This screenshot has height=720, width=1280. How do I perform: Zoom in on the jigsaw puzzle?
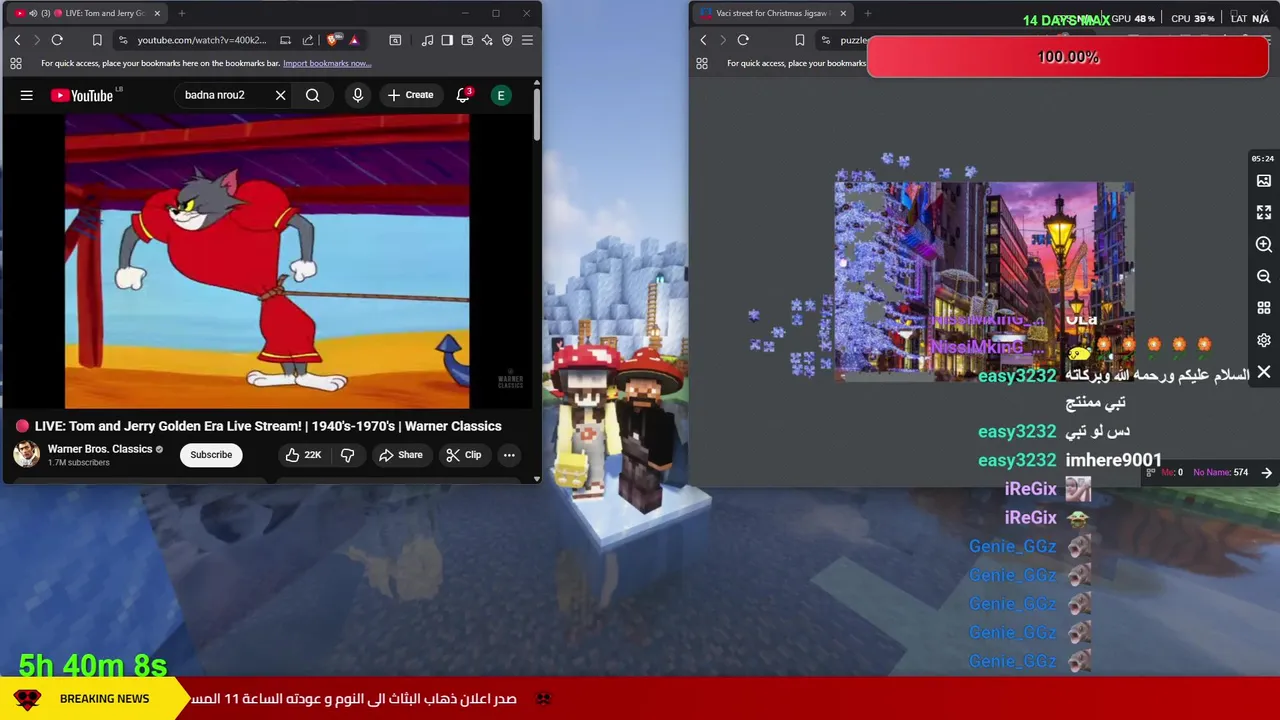(1264, 245)
